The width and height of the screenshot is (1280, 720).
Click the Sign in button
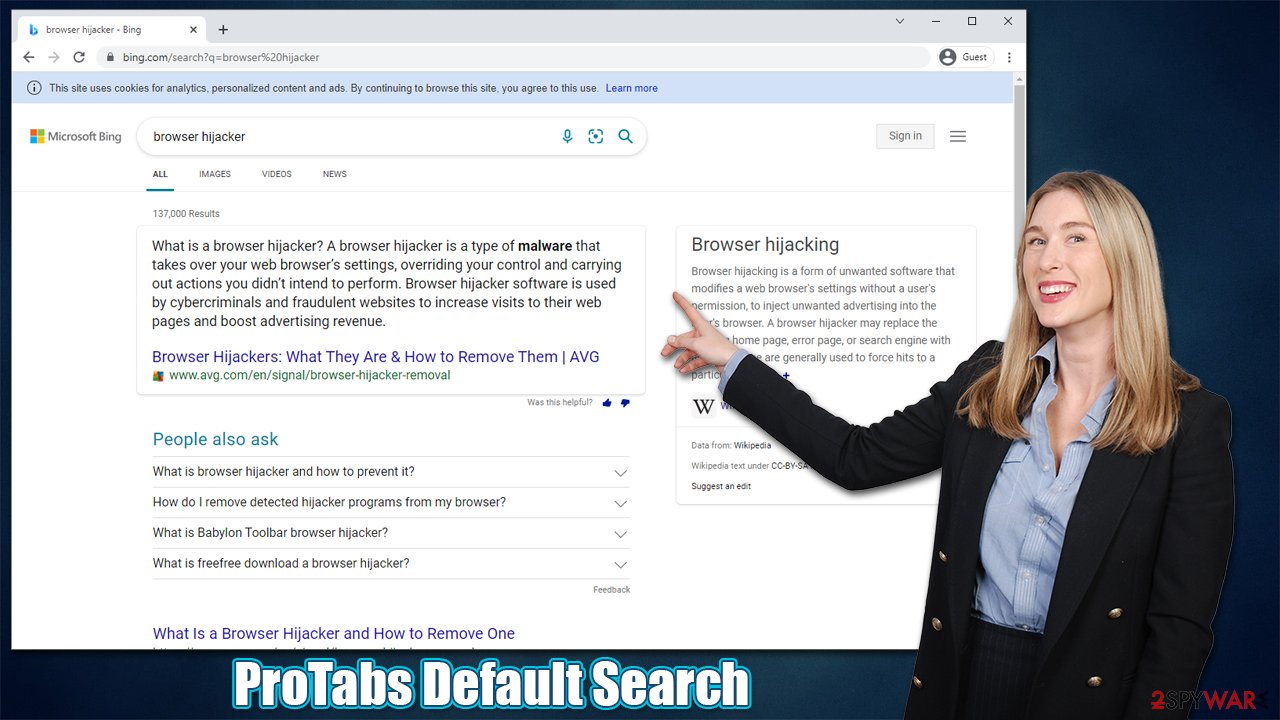905,136
